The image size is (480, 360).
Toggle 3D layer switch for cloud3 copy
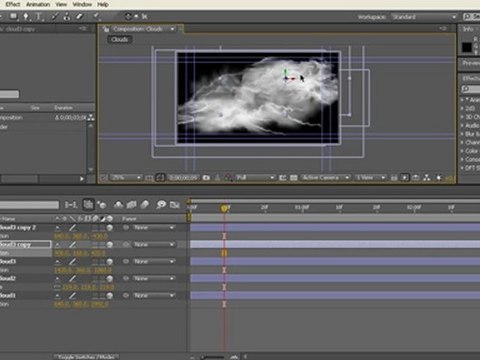pos(110,245)
